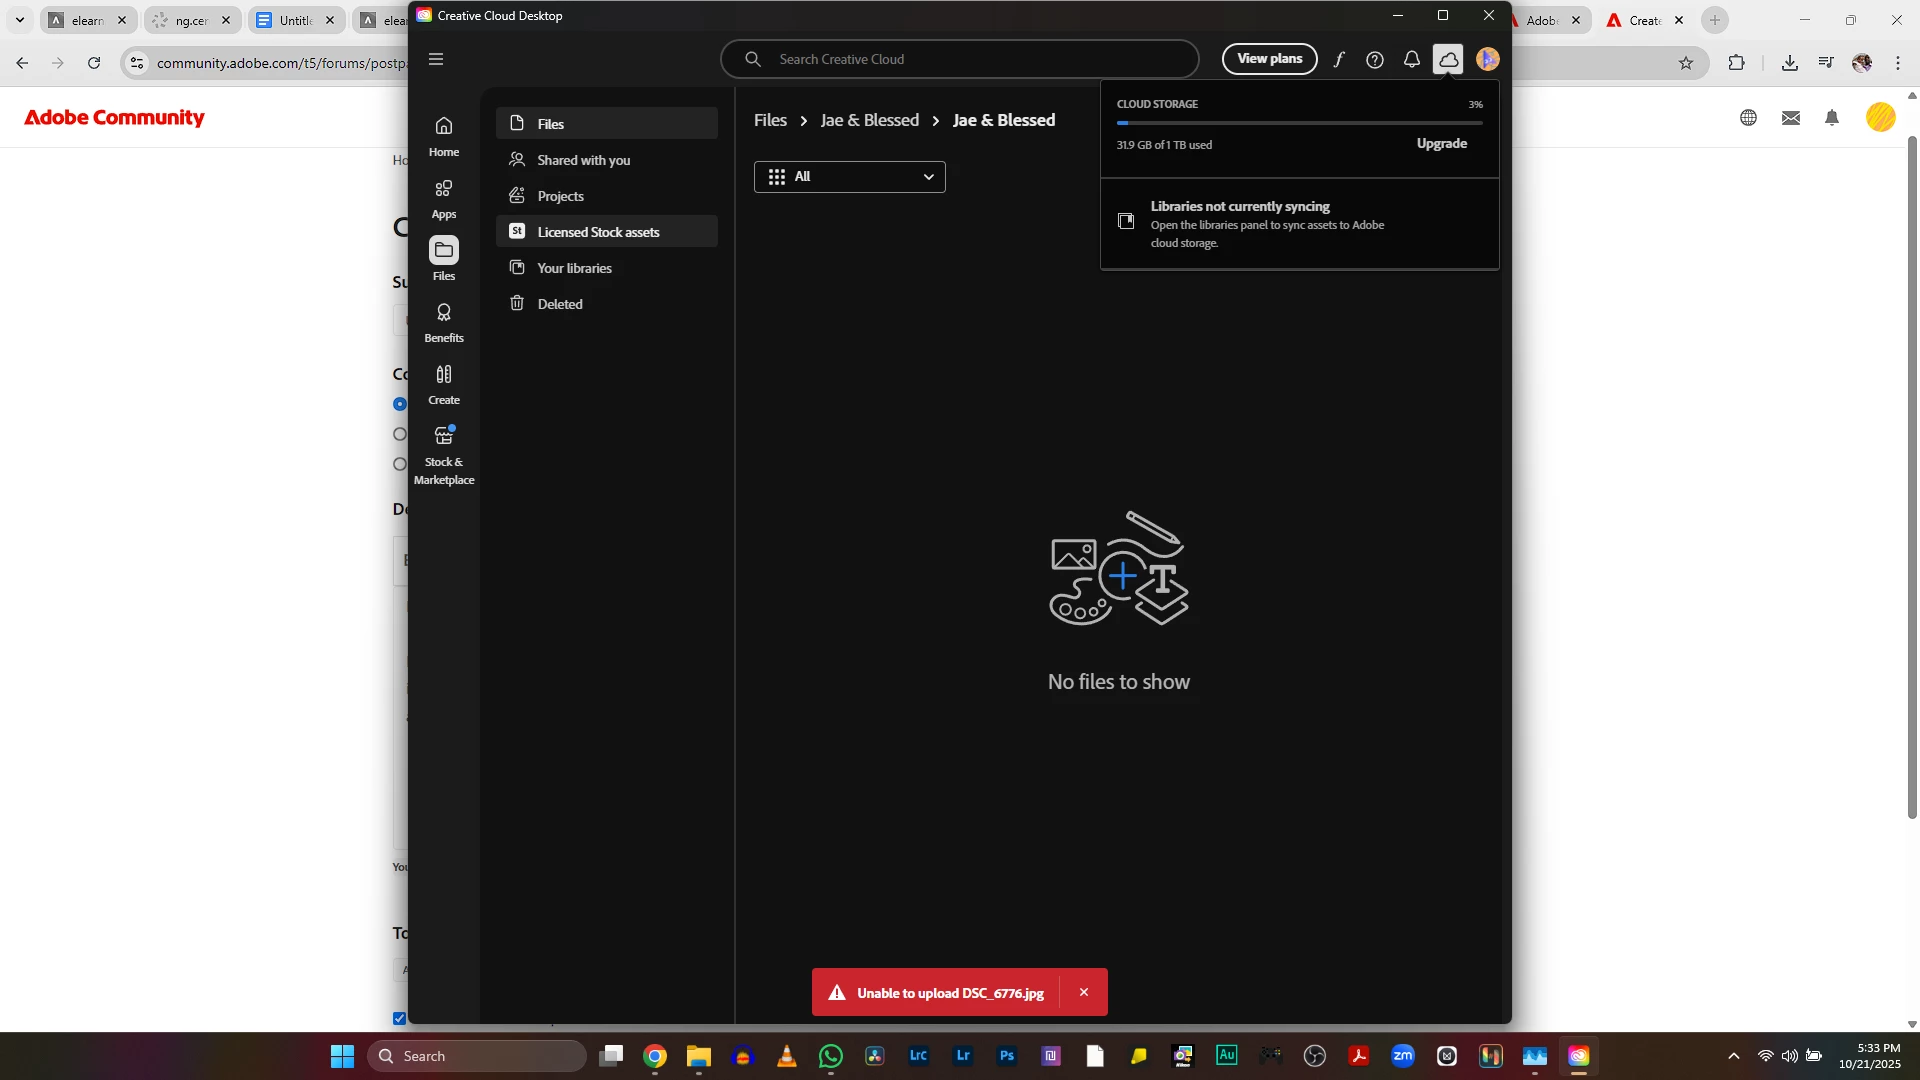Open notifications bell in Creative Cloud
The image size is (1920, 1080).
coord(1411,60)
